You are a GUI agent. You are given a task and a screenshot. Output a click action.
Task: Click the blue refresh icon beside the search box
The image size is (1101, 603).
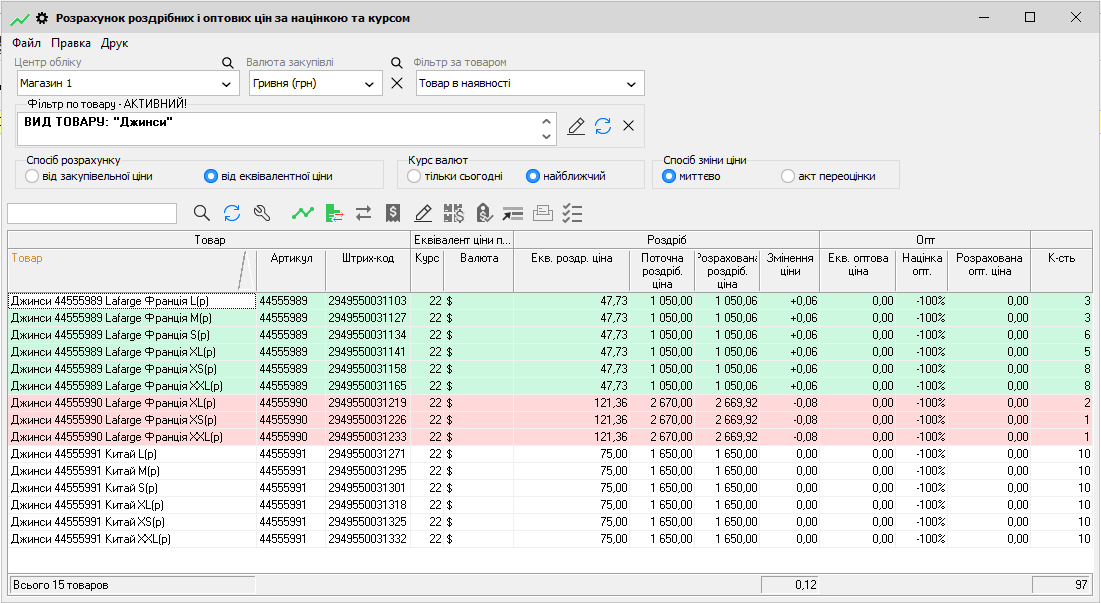click(x=232, y=213)
